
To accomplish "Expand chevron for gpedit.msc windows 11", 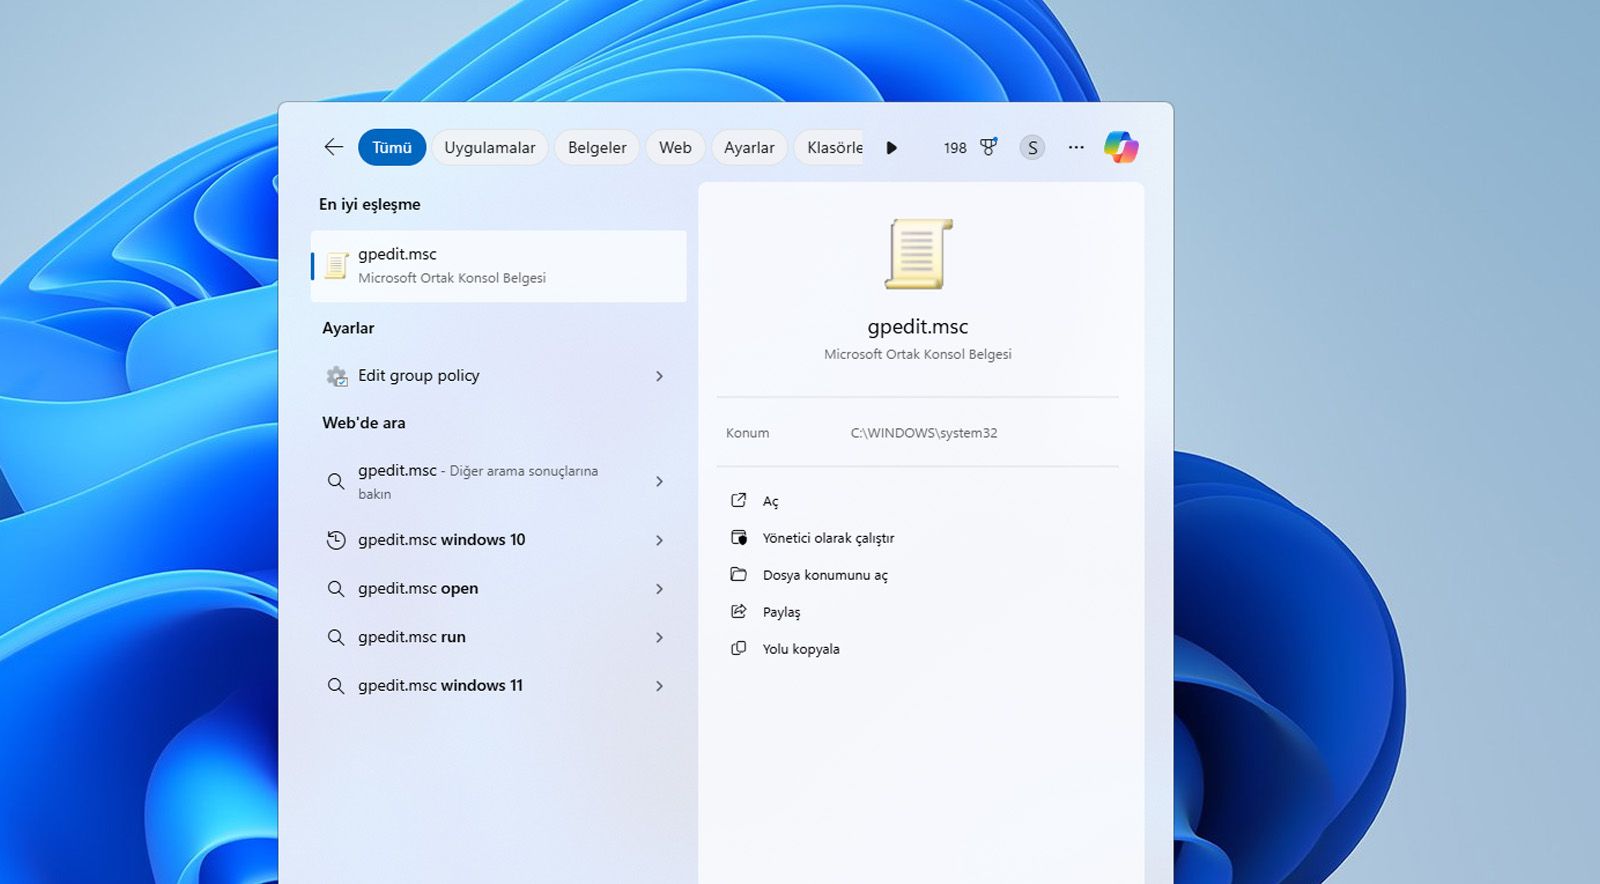I will click(x=659, y=686).
